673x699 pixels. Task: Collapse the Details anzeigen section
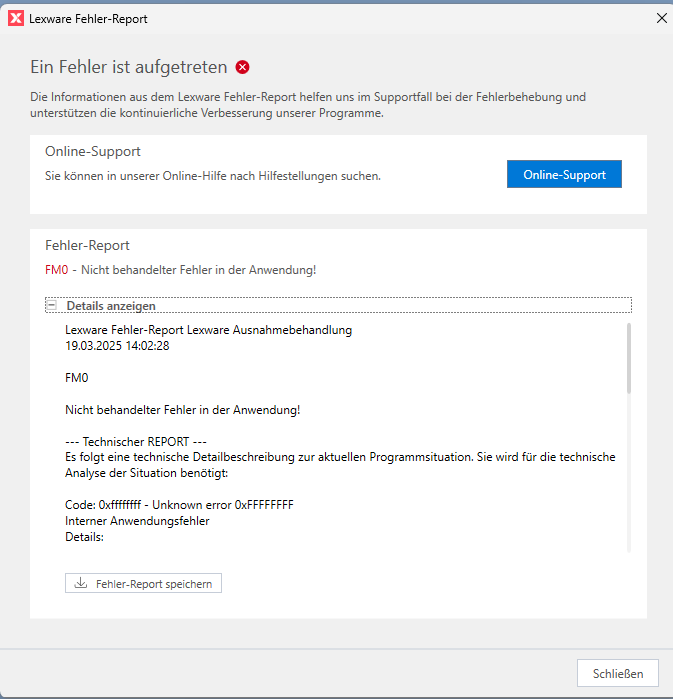point(52,305)
